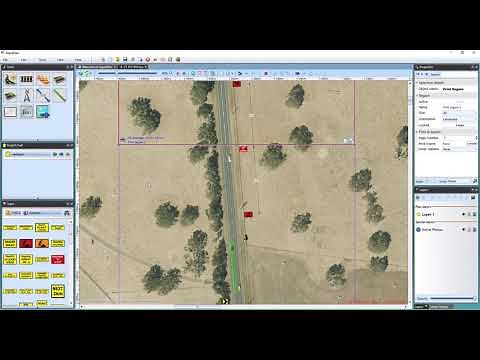Image resolution: width=480 pixels, height=360 pixels.
Task: Click the red sign at top of road
Action: (x=237, y=84)
